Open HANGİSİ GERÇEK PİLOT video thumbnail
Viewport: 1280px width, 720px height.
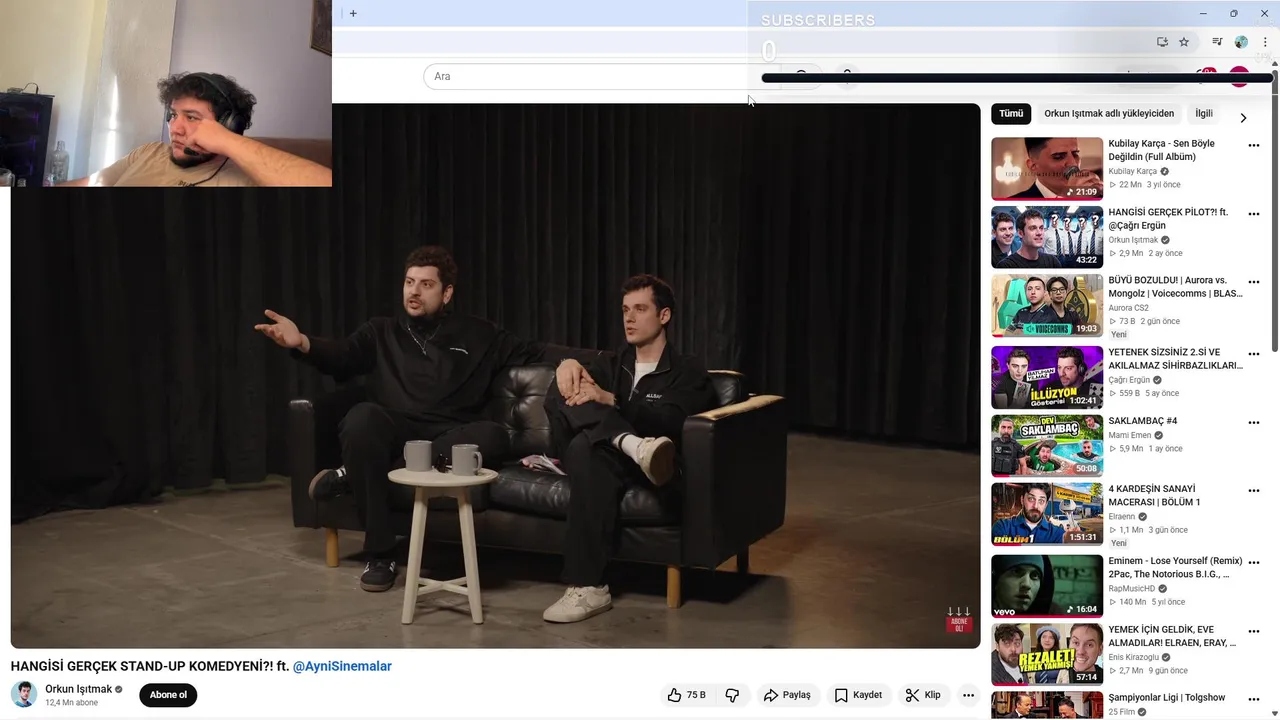pyautogui.click(x=1047, y=237)
